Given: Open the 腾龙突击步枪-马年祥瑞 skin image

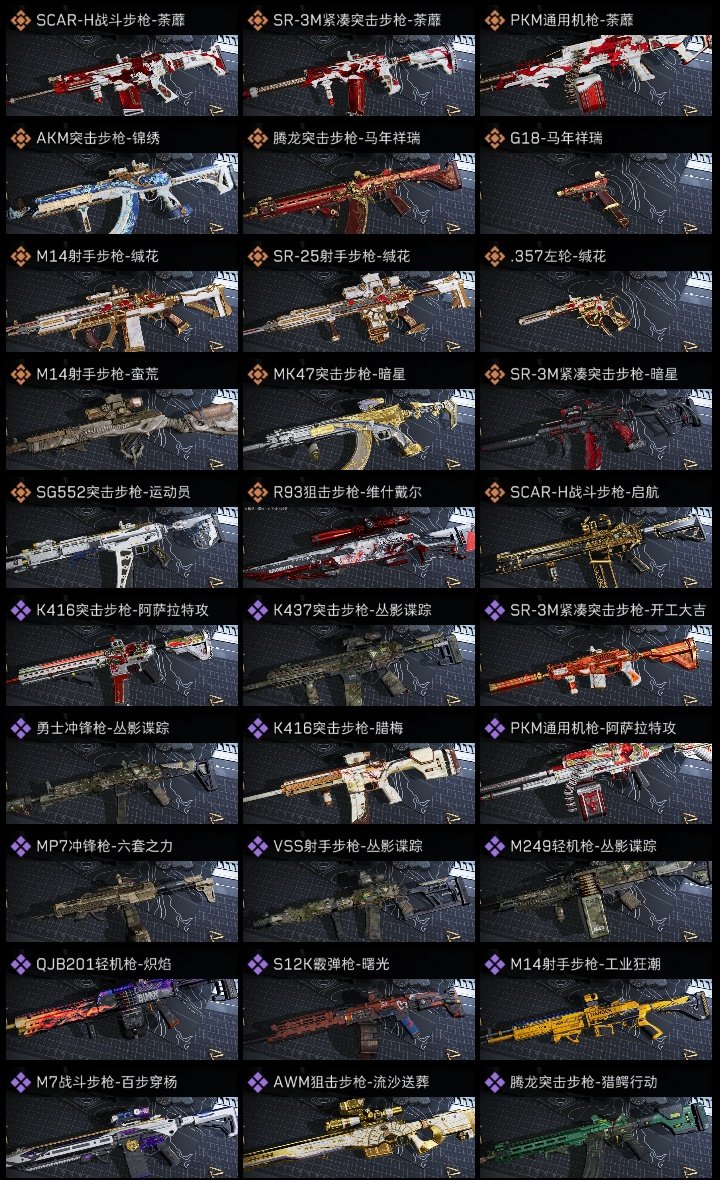Looking at the screenshot, I should (359, 193).
